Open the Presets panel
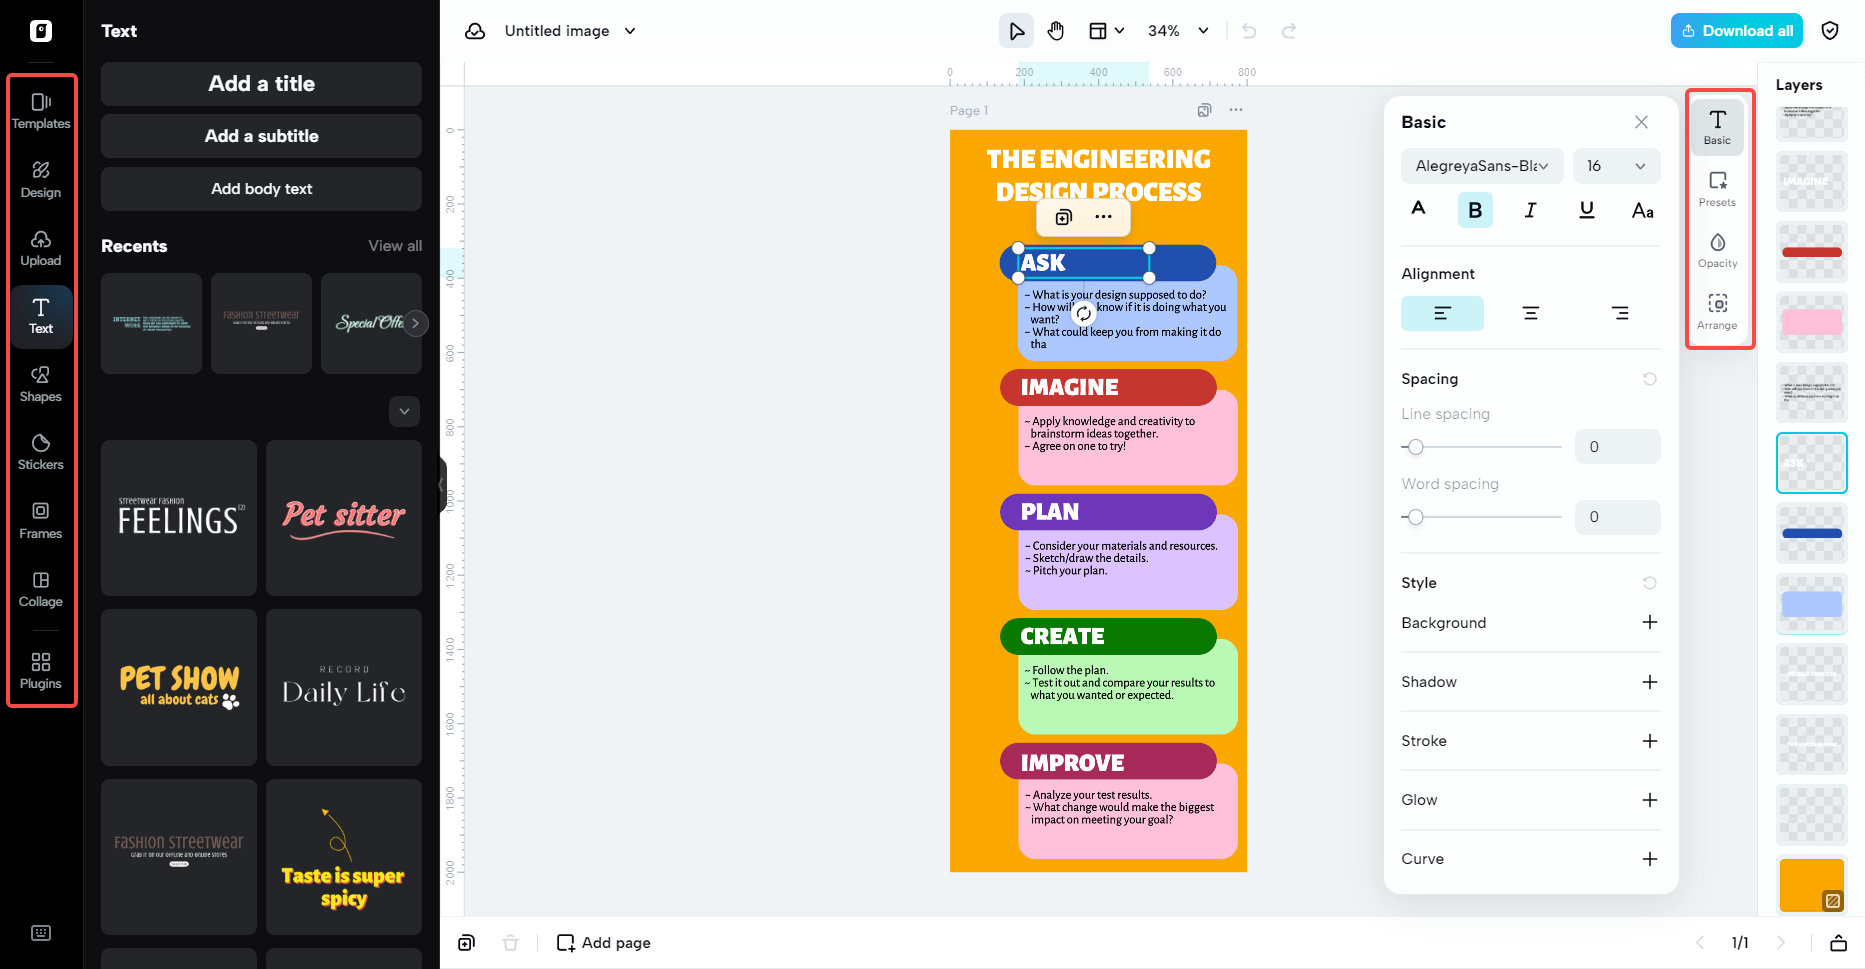This screenshot has height=969, width=1865. click(x=1717, y=188)
